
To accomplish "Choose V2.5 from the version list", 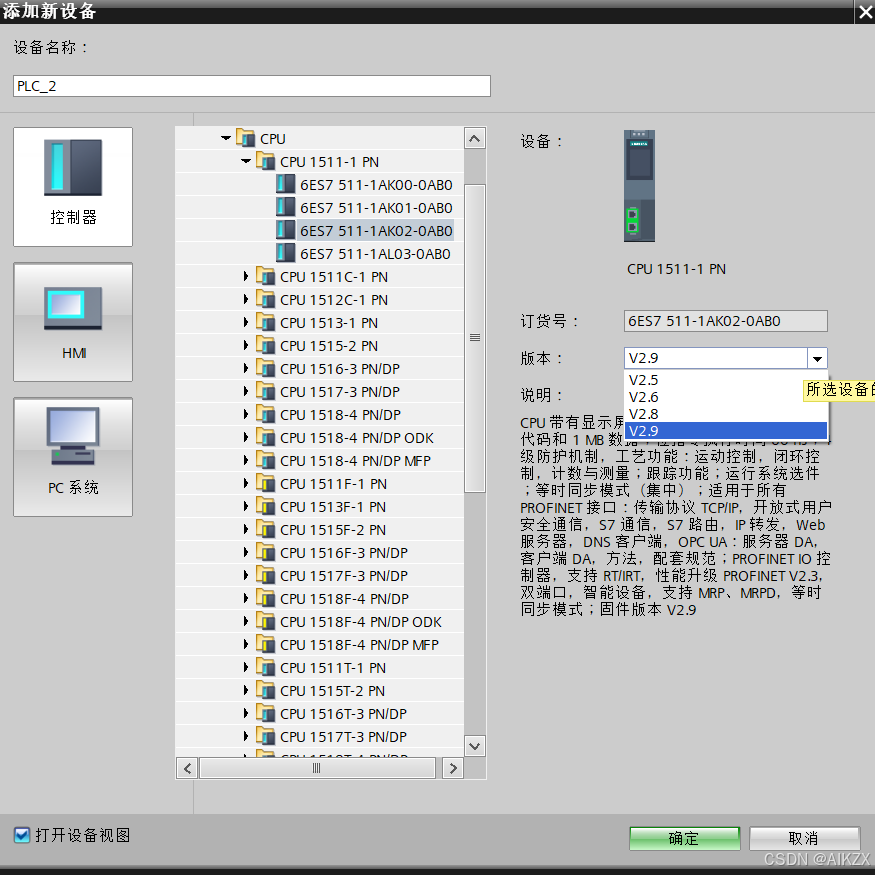I will [x=725, y=380].
